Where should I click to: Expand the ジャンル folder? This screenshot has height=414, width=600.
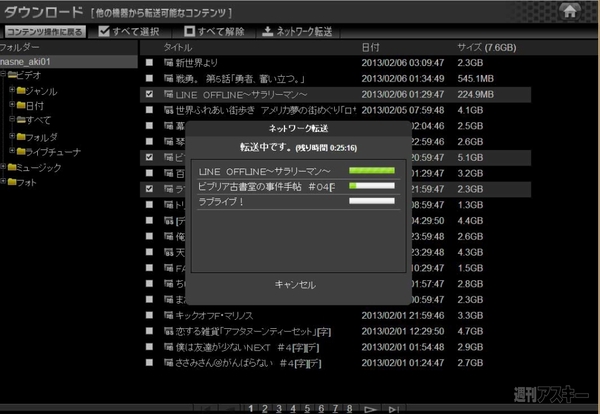pos(12,90)
